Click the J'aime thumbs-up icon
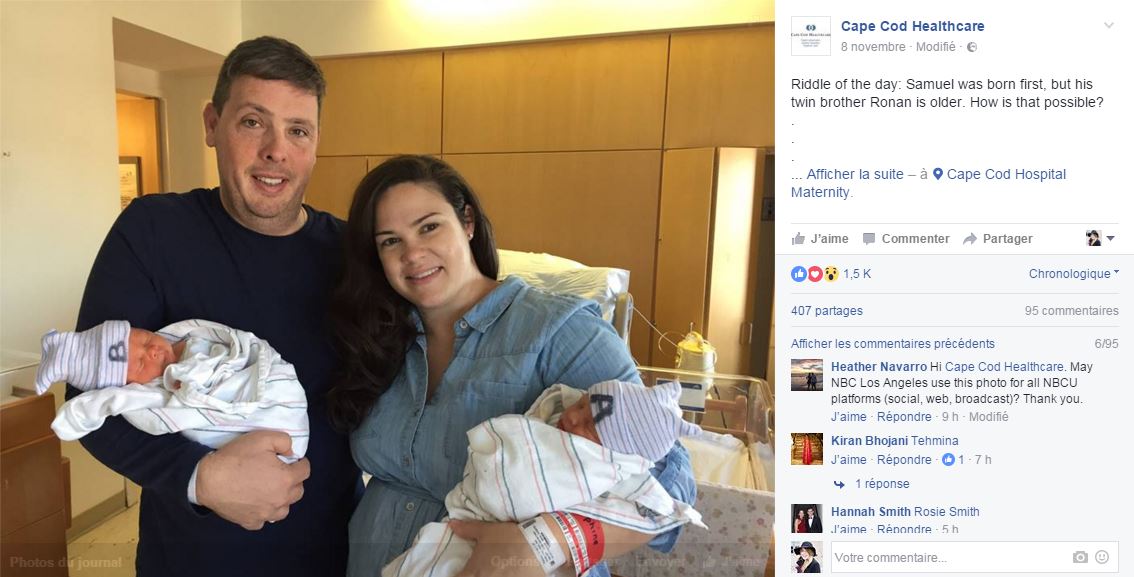The image size is (1134, 577). pos(798,239)
